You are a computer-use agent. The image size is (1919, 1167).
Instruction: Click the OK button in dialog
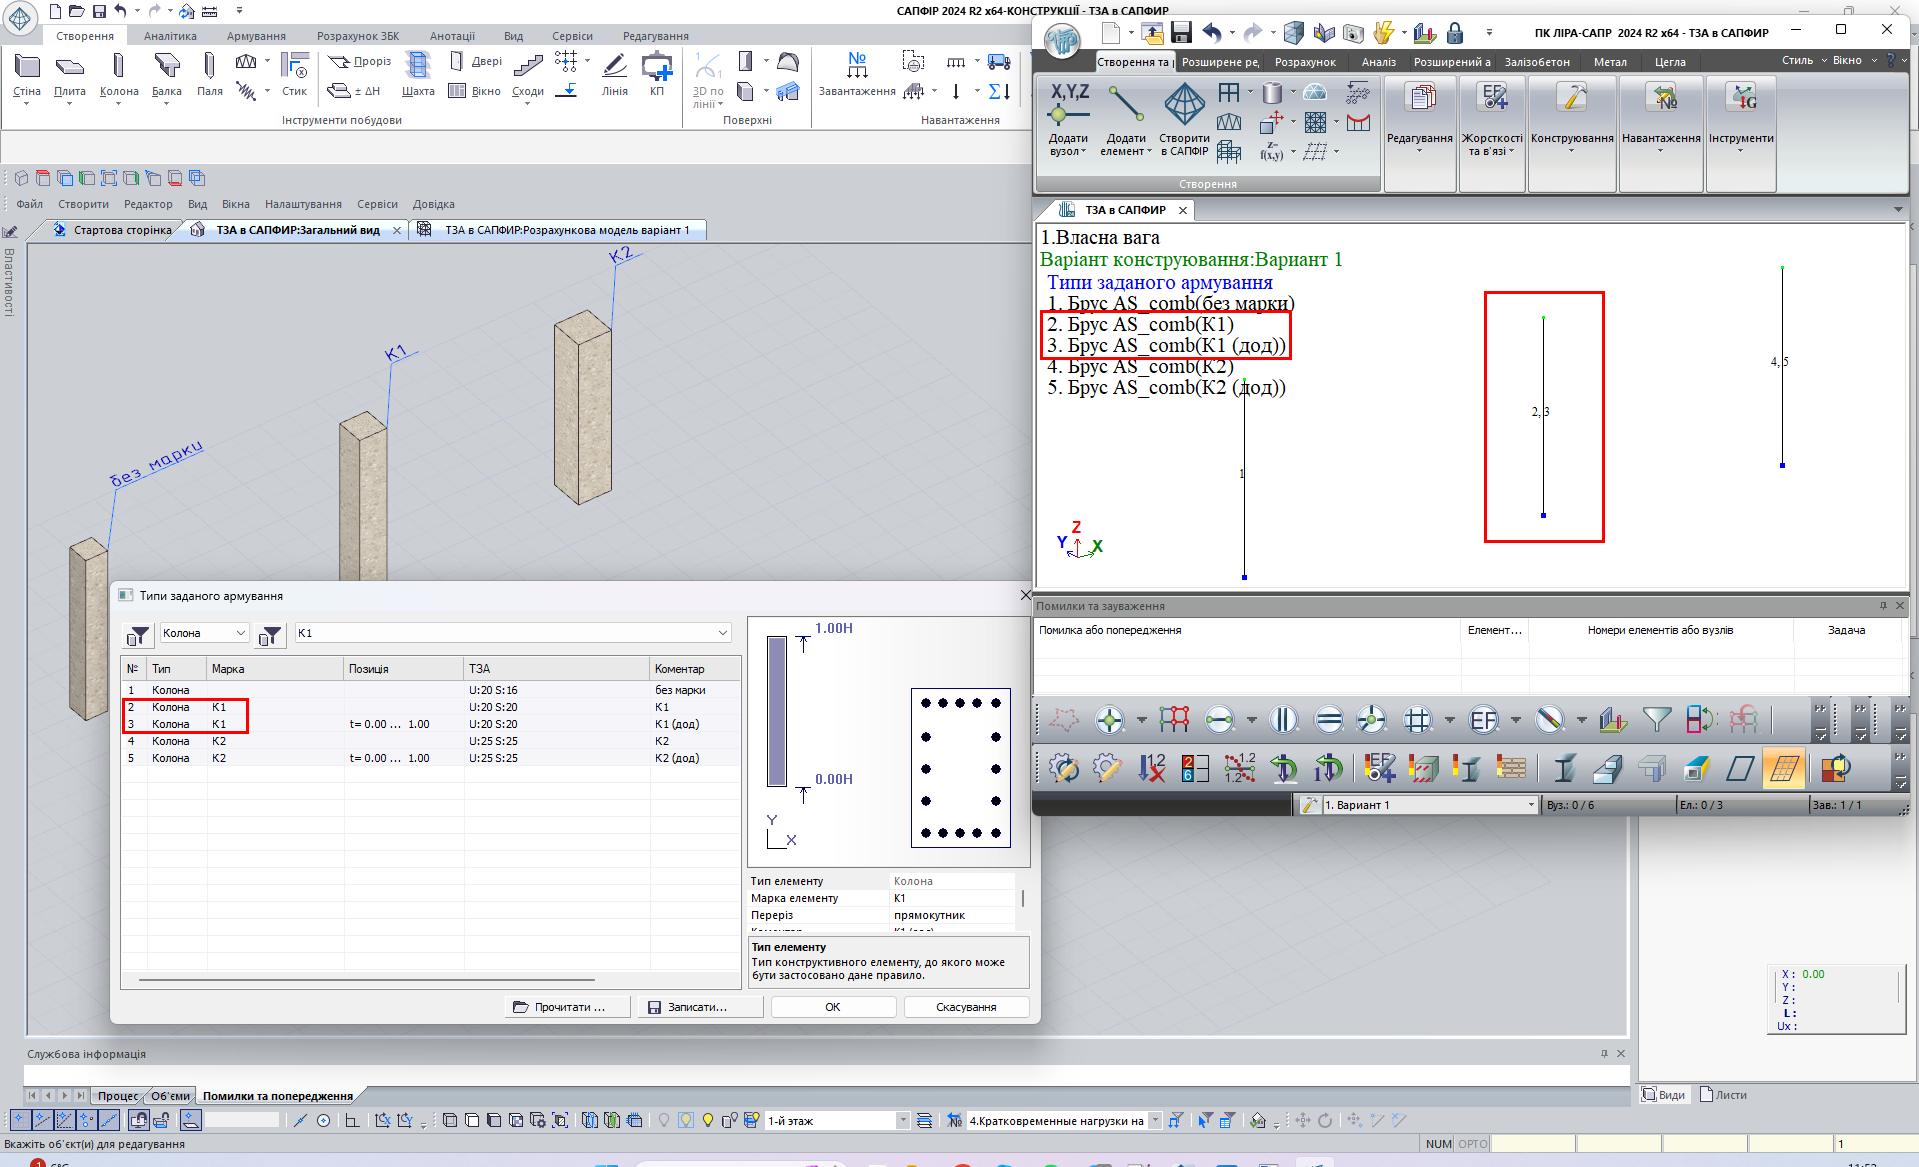point(832,1007)
